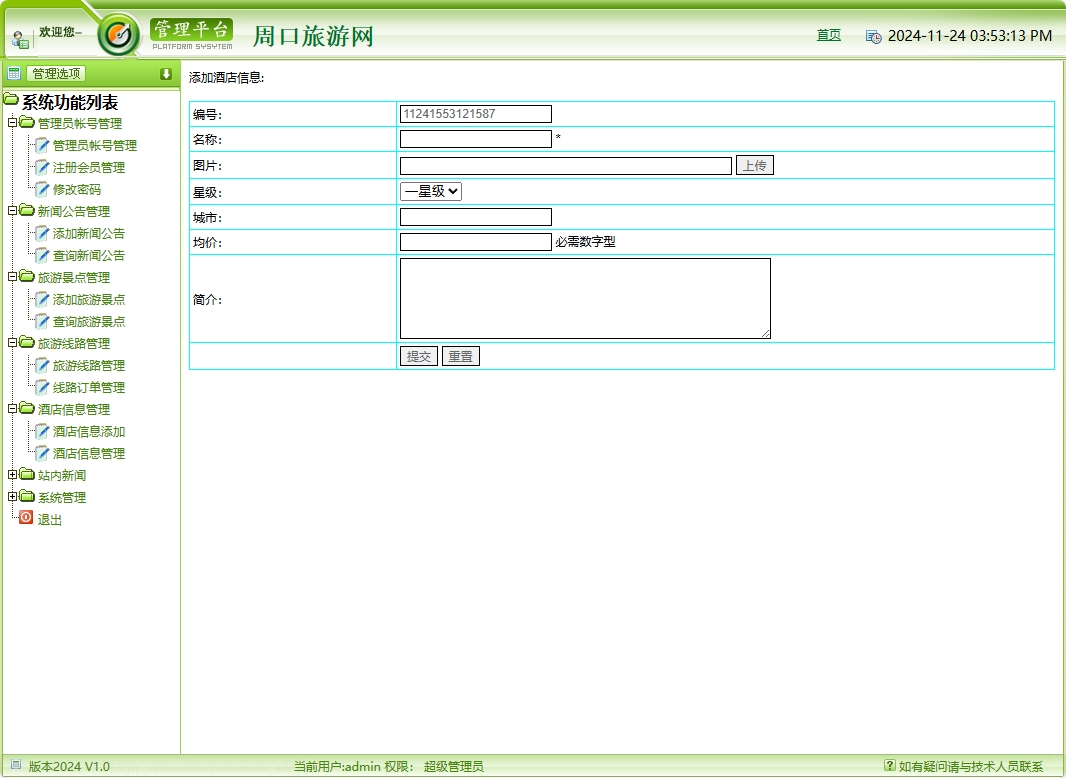The height and width of the screenshot is (778, 1066).
Task: Click the pencil icon beside 添加新闻公告
Action: coord(41,233)
